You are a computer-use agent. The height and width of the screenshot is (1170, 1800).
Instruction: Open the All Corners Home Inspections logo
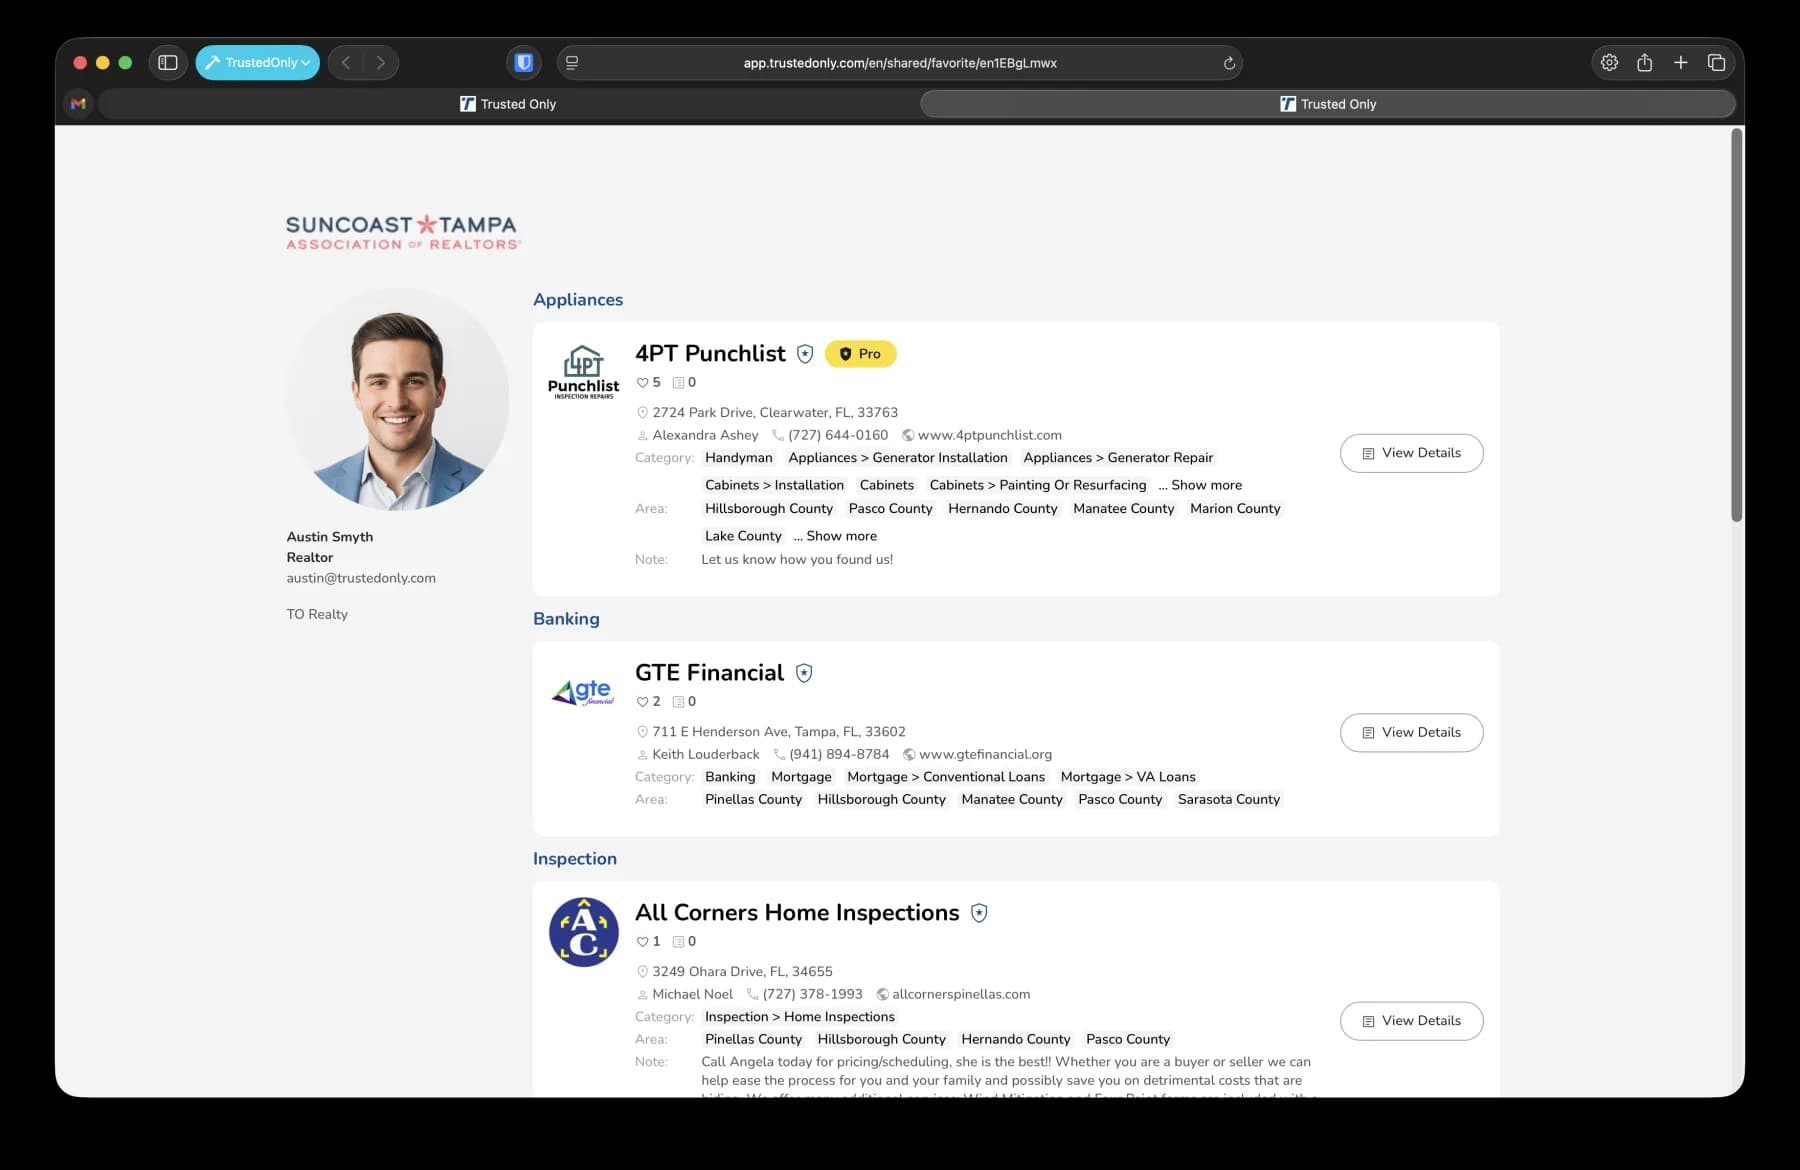coord(584,932)
